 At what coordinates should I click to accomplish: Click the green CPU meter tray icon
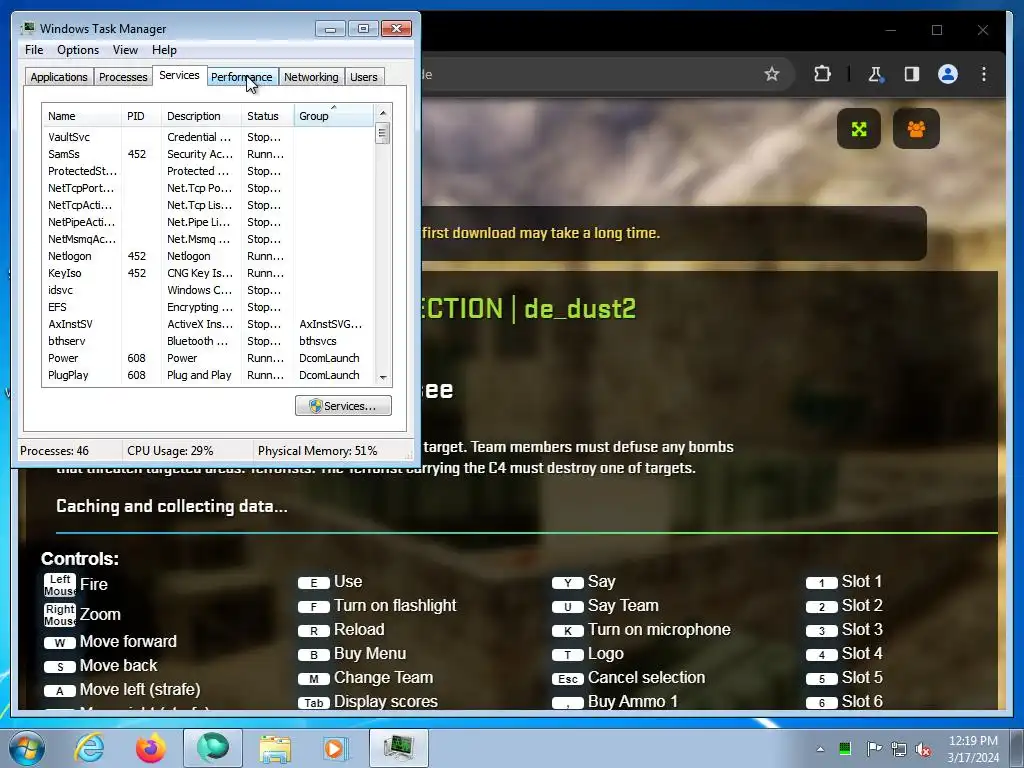tap(845, 748)
